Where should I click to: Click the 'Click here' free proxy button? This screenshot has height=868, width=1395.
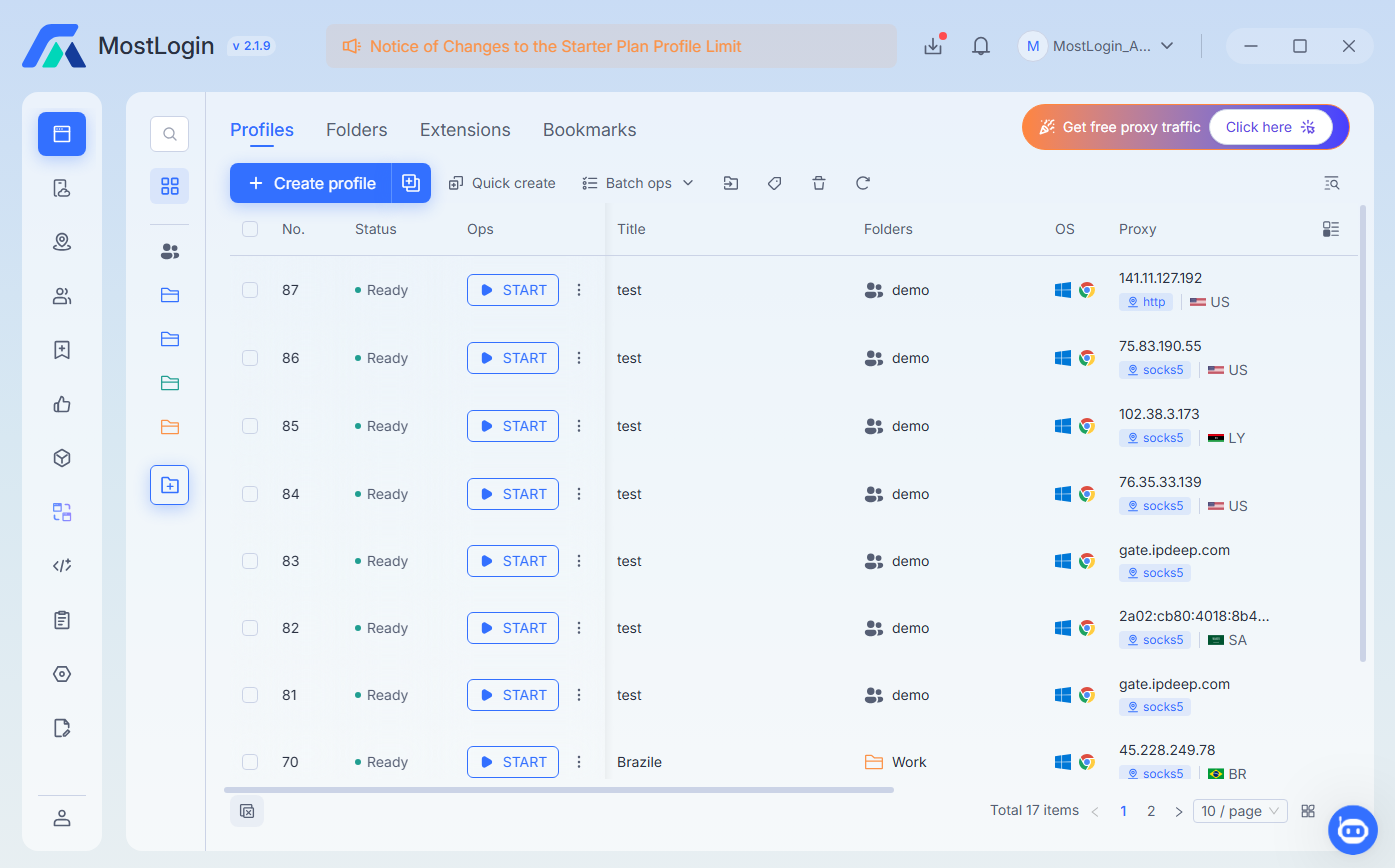pos(1271,127)
